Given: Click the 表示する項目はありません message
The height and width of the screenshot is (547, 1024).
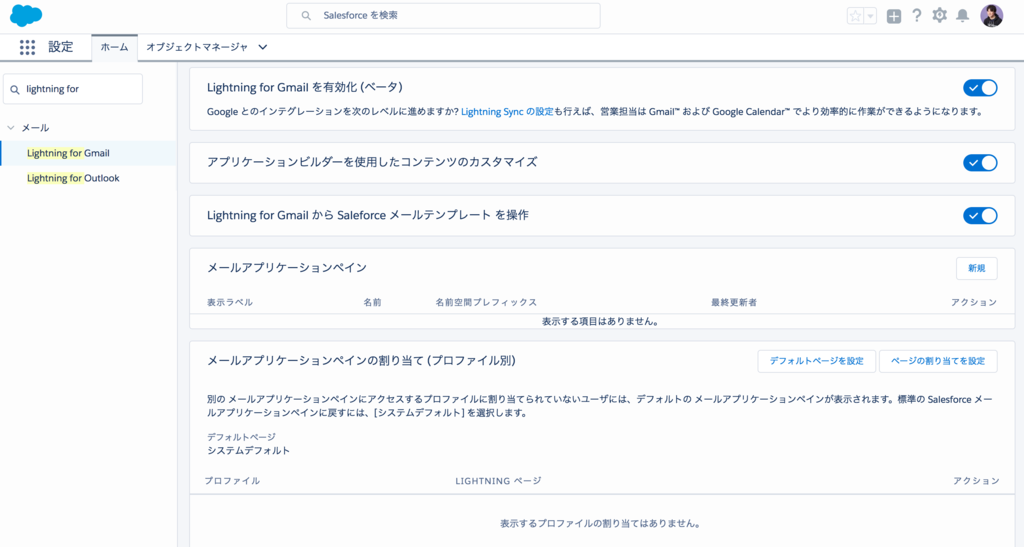Looking at the screenshot, I should 600,321.
